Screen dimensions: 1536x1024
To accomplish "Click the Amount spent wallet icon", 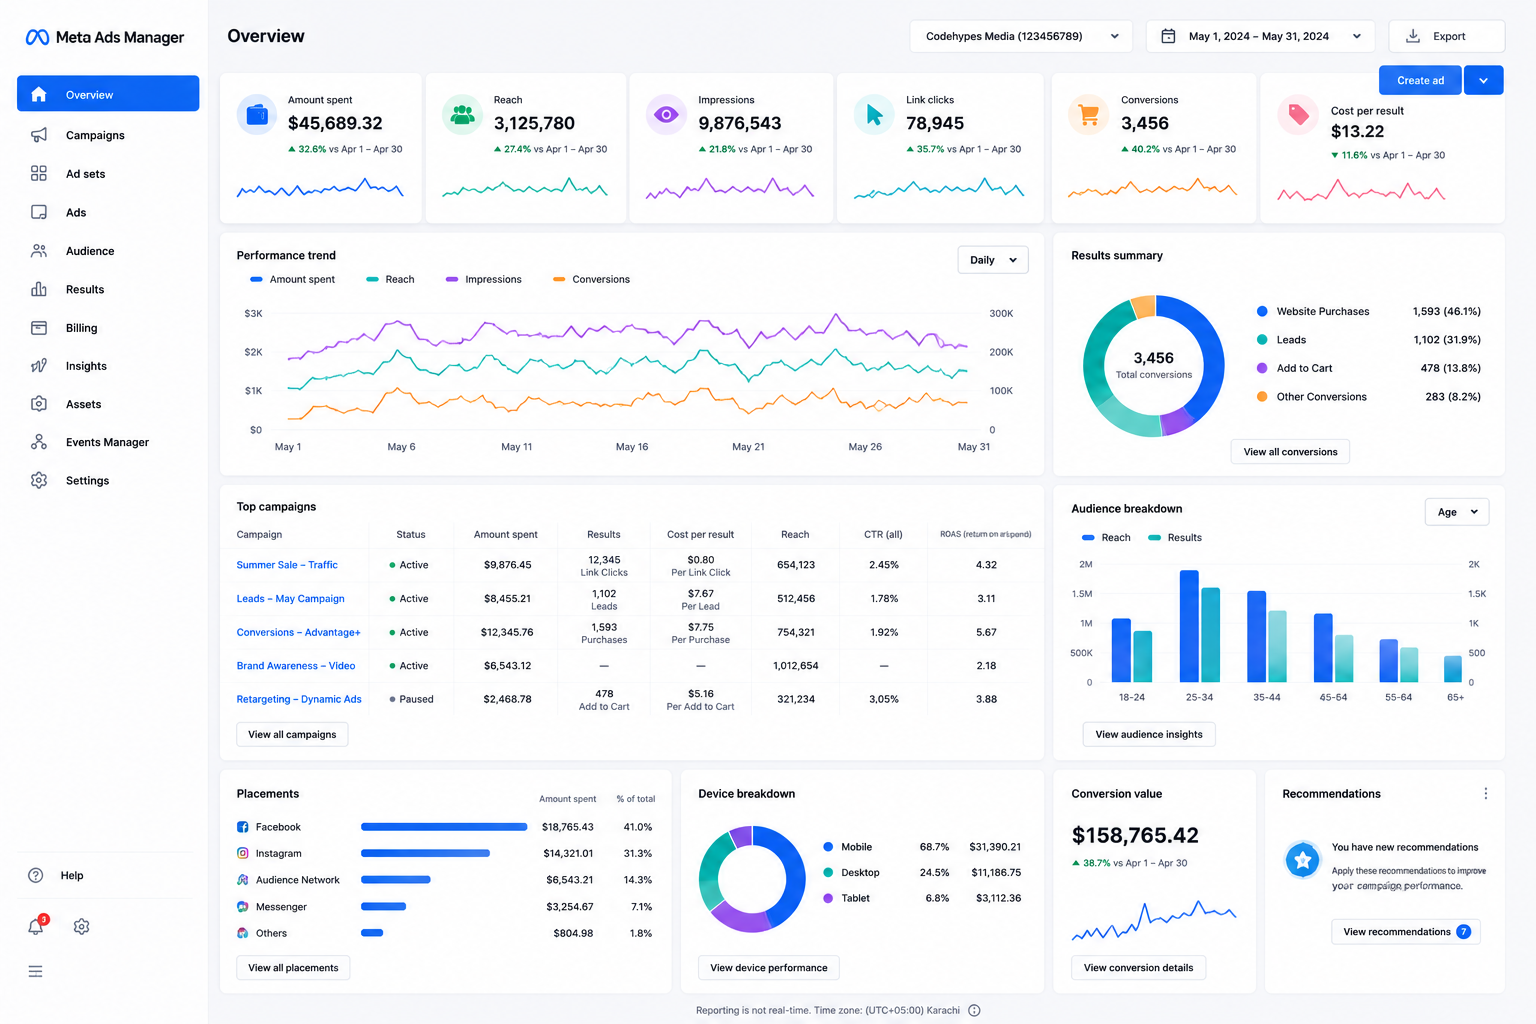I will click(257, 115).
